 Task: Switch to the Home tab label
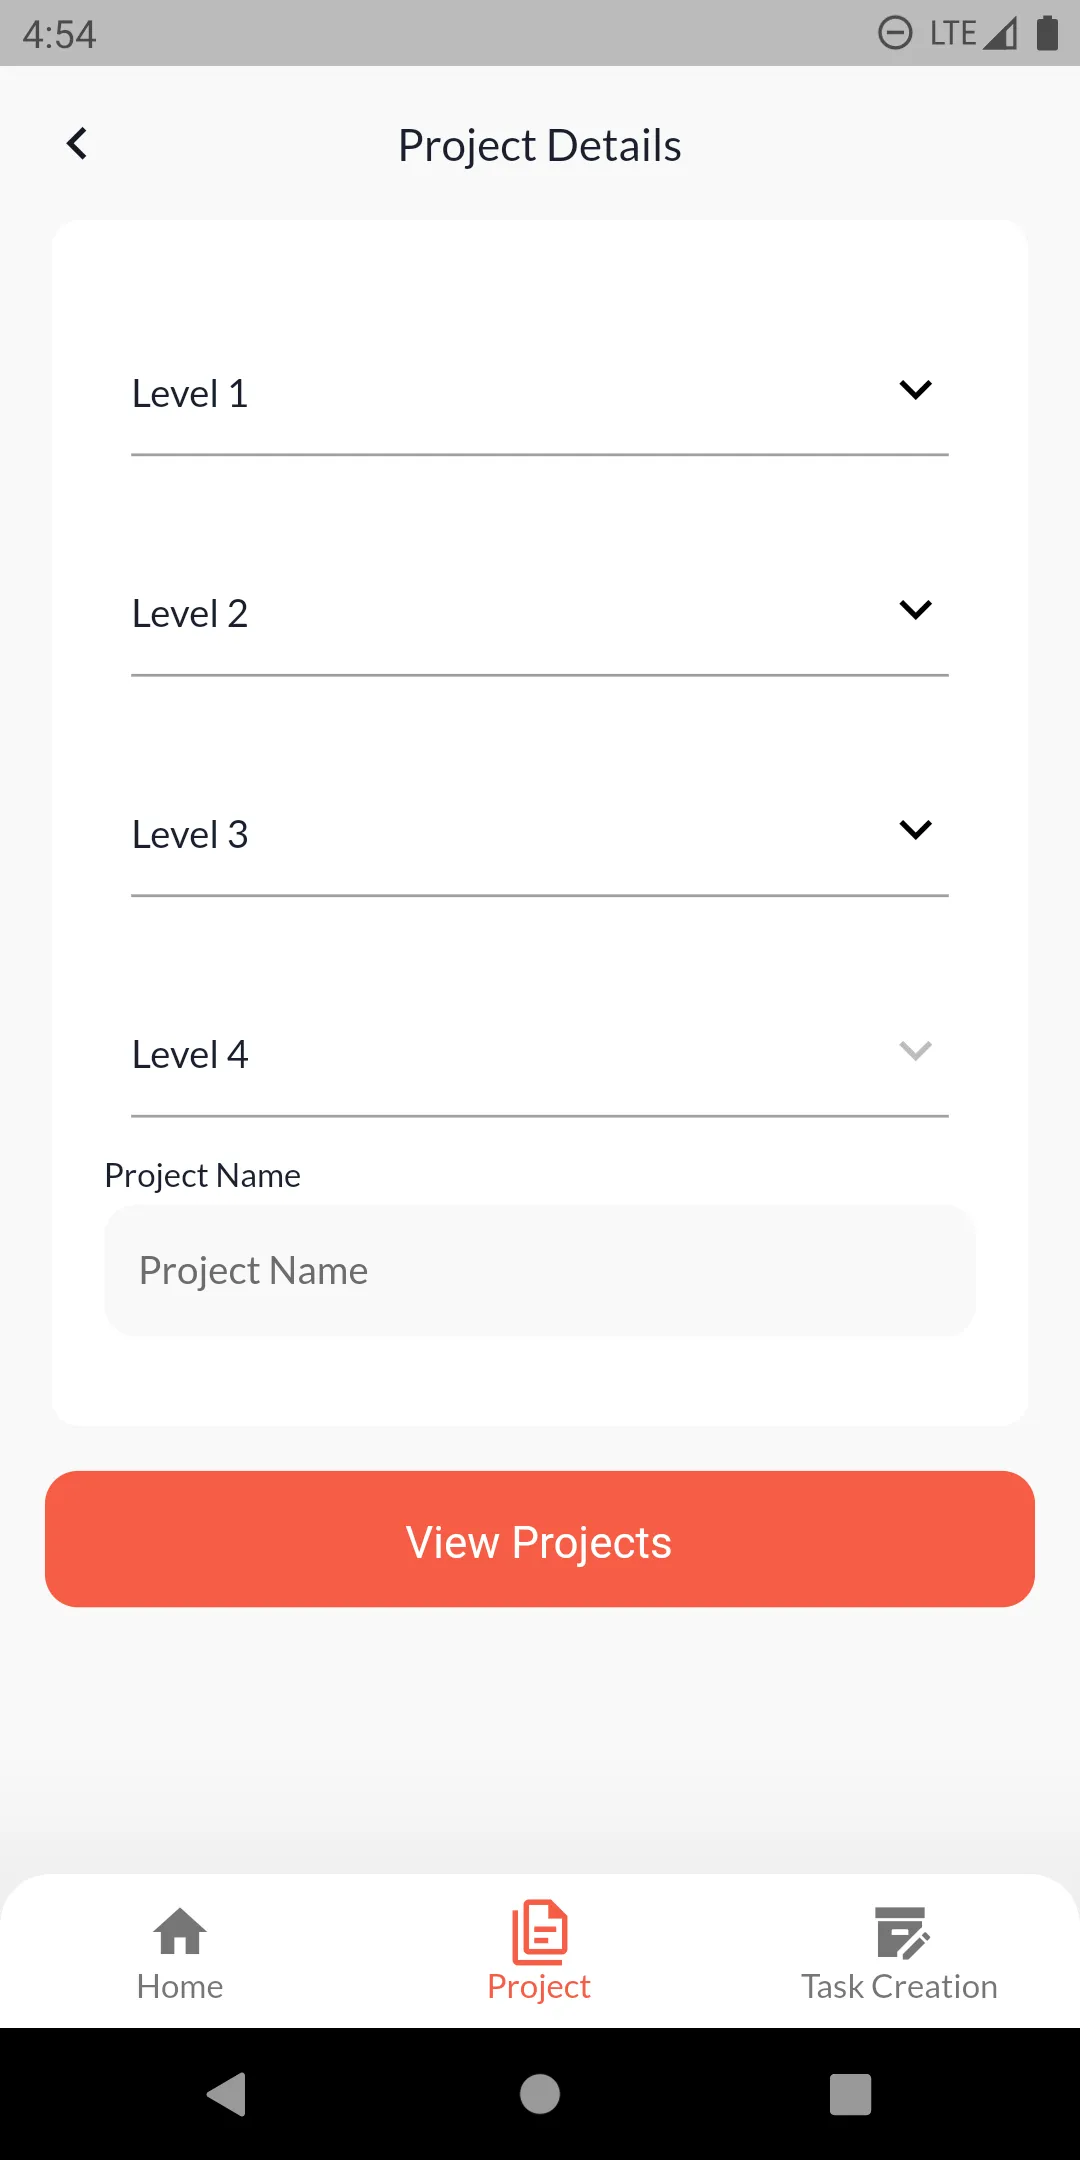(x=180, y=1987)
